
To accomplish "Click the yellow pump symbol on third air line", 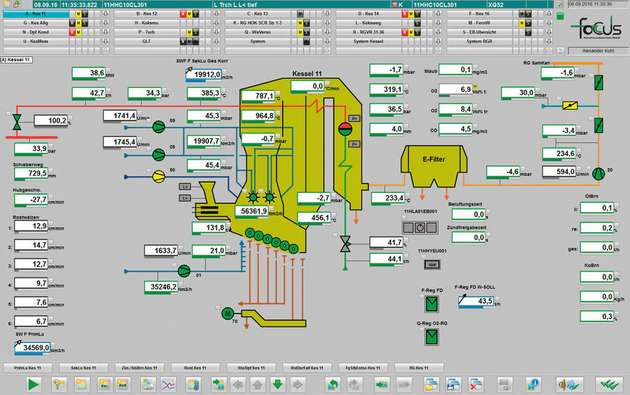I will [159, 176].
